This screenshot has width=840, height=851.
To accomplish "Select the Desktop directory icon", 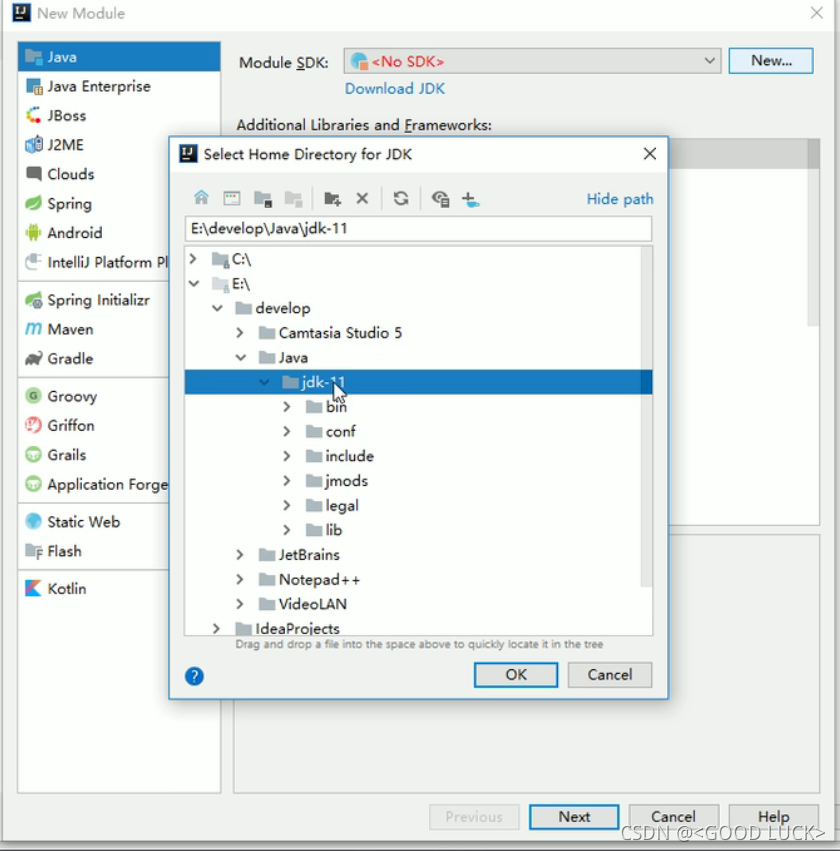I will click(231, 197).
